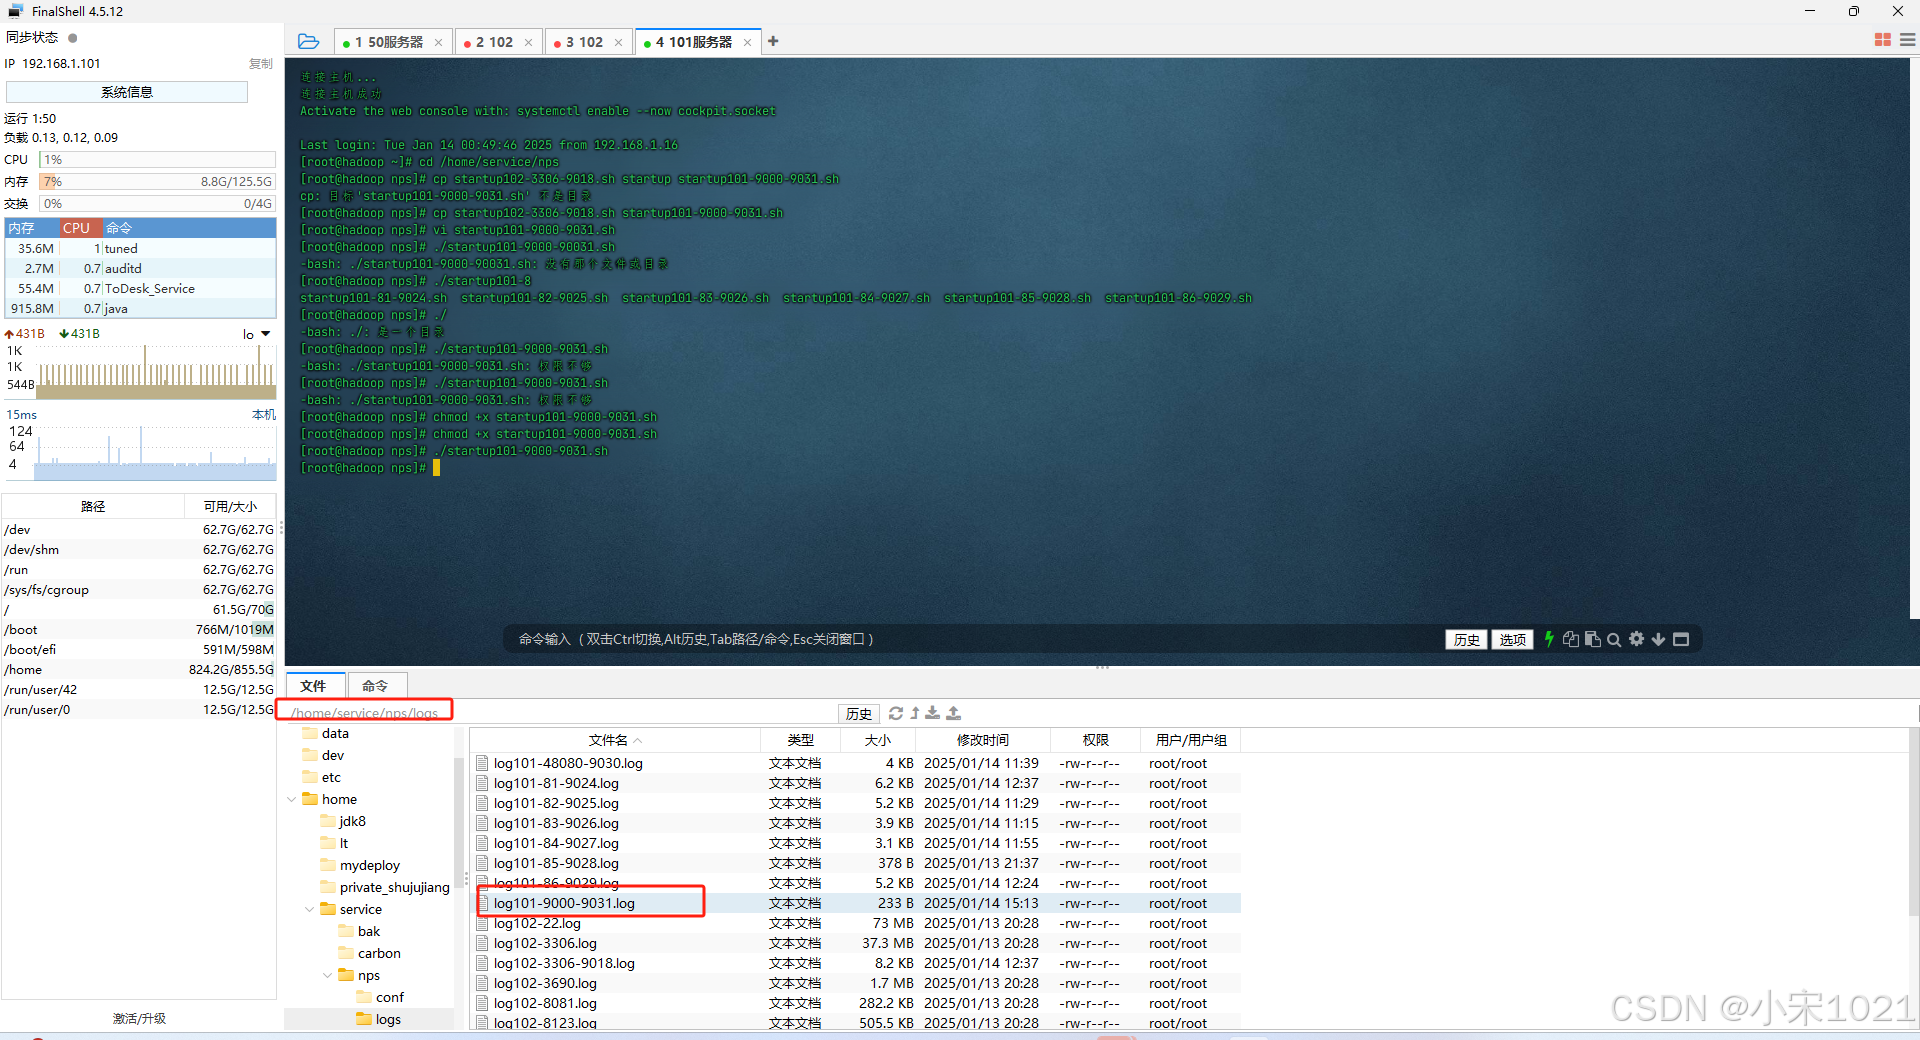Image resolution: width=1920 pixels, height=1040 pixels.
Task: Sort file list by 大小 header
Action: [x=878, y=740]
